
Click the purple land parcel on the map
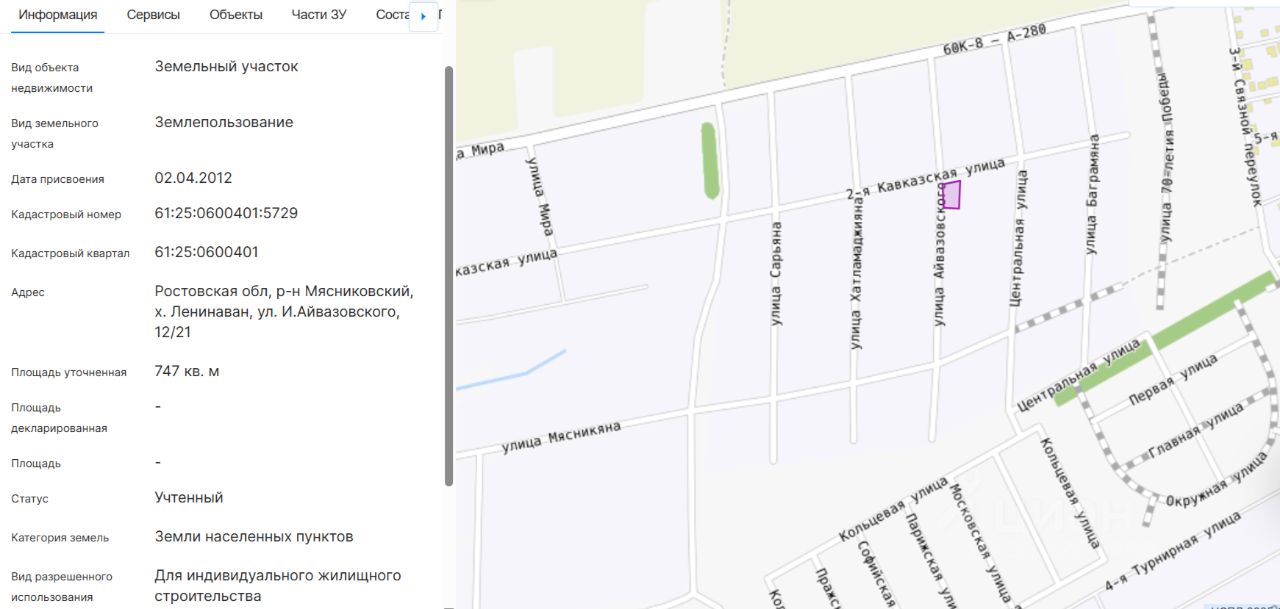951,195
